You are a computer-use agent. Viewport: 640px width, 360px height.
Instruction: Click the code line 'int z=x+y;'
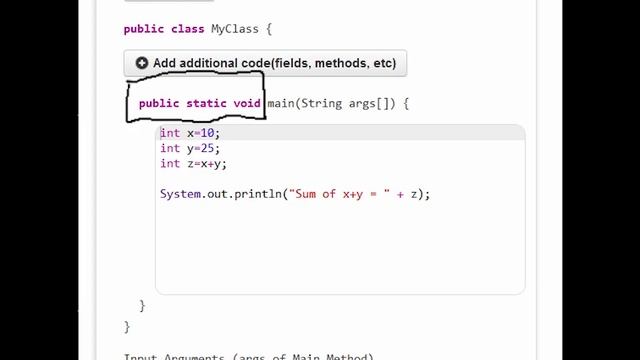[193, 163]
